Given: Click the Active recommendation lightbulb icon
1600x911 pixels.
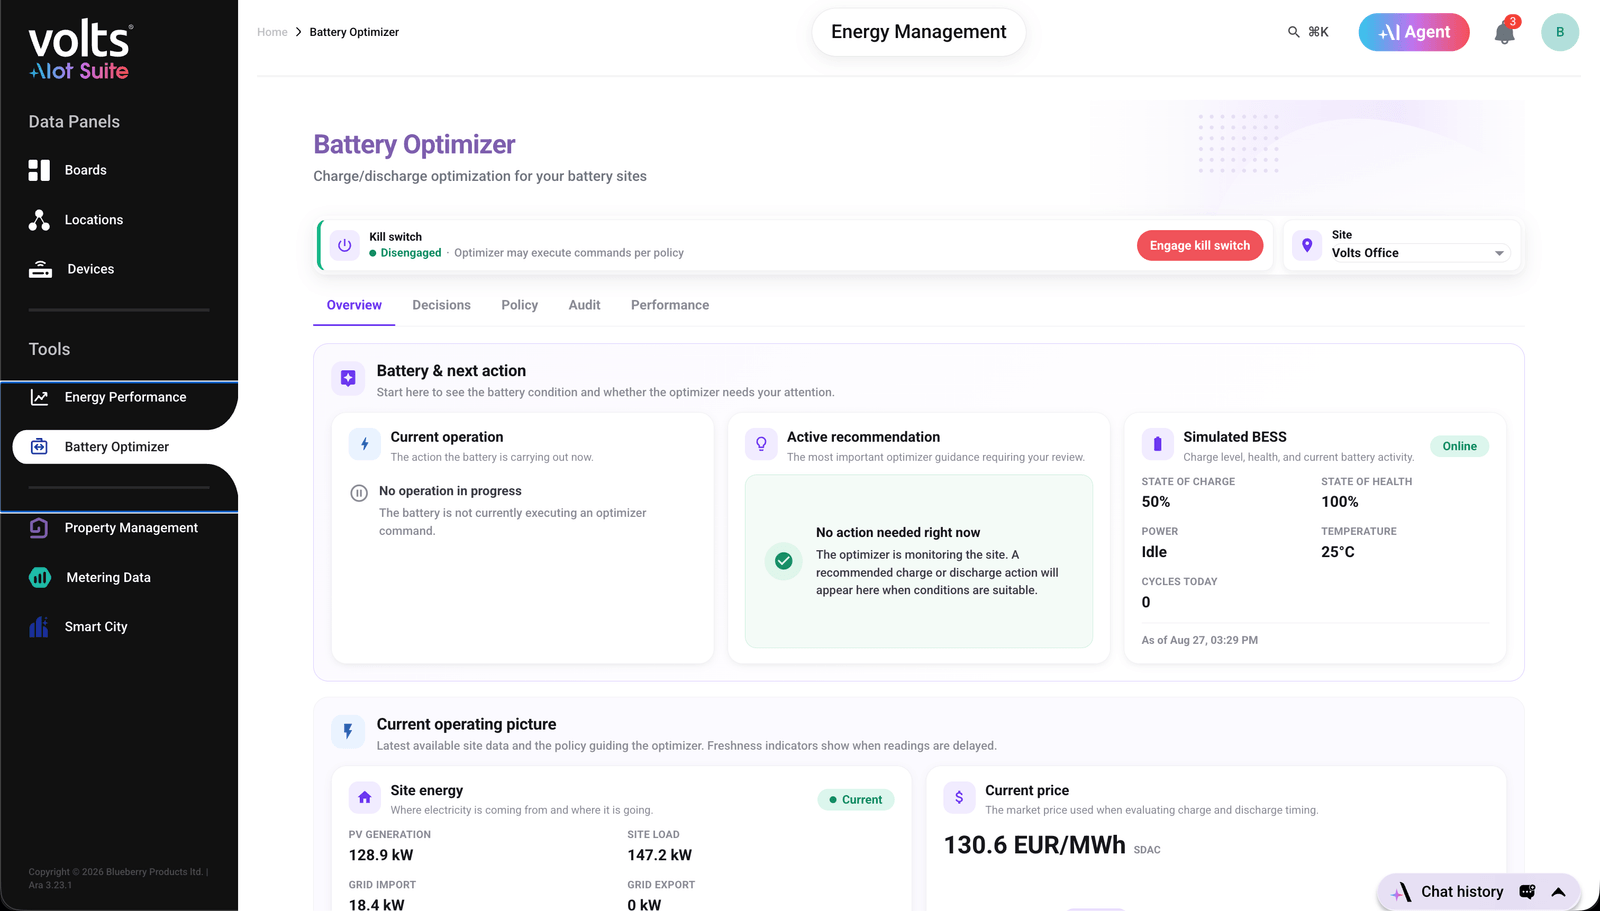Looking at the screenshot, I should point(761,444).
